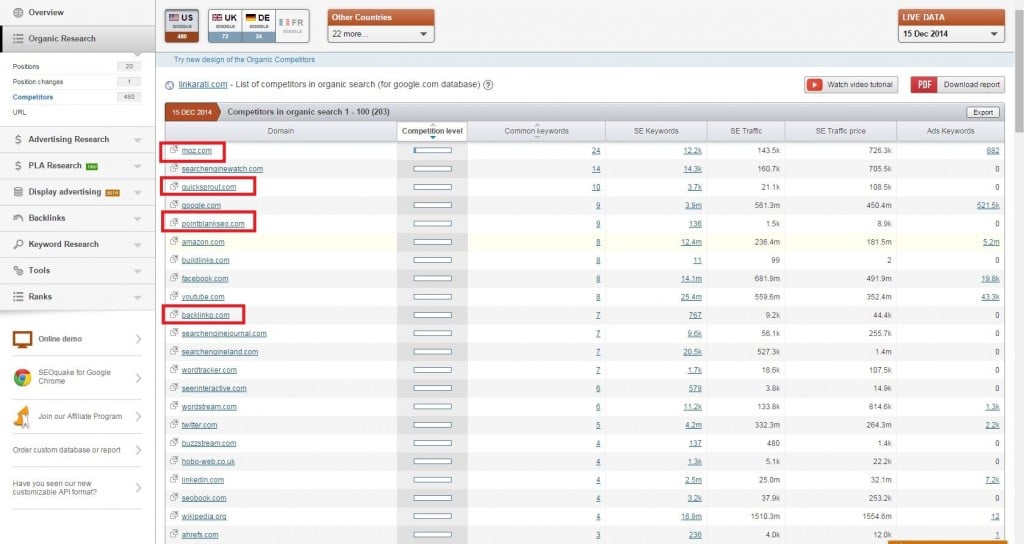
Task: Expand the PLA Research section
Action: point(137,166)
